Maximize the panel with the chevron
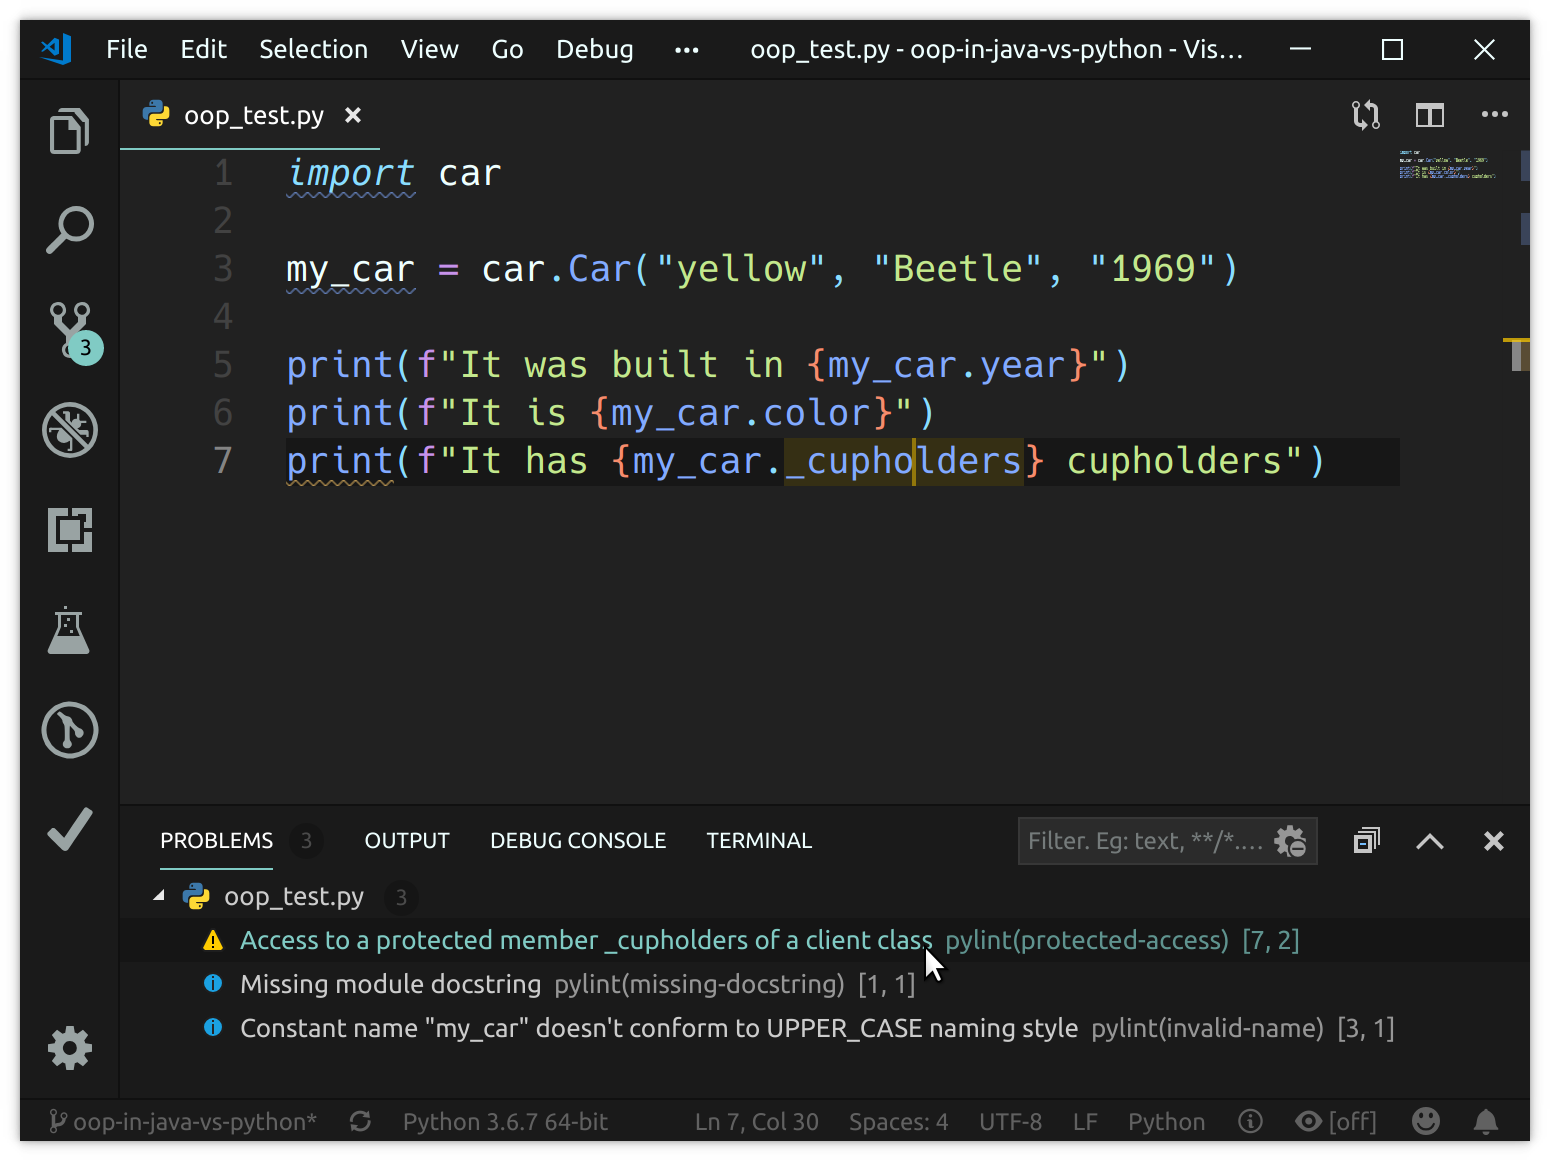Viewport: 1550px width, 1161px height. click(1429, 841)
